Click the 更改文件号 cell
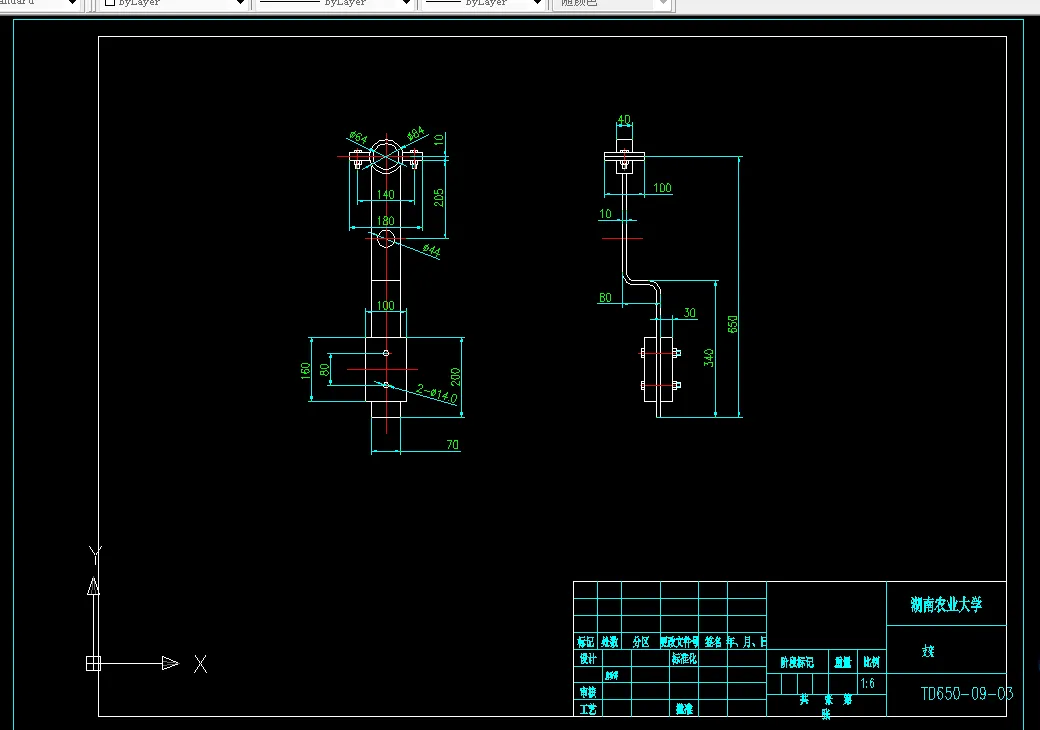 coord(679,642)
